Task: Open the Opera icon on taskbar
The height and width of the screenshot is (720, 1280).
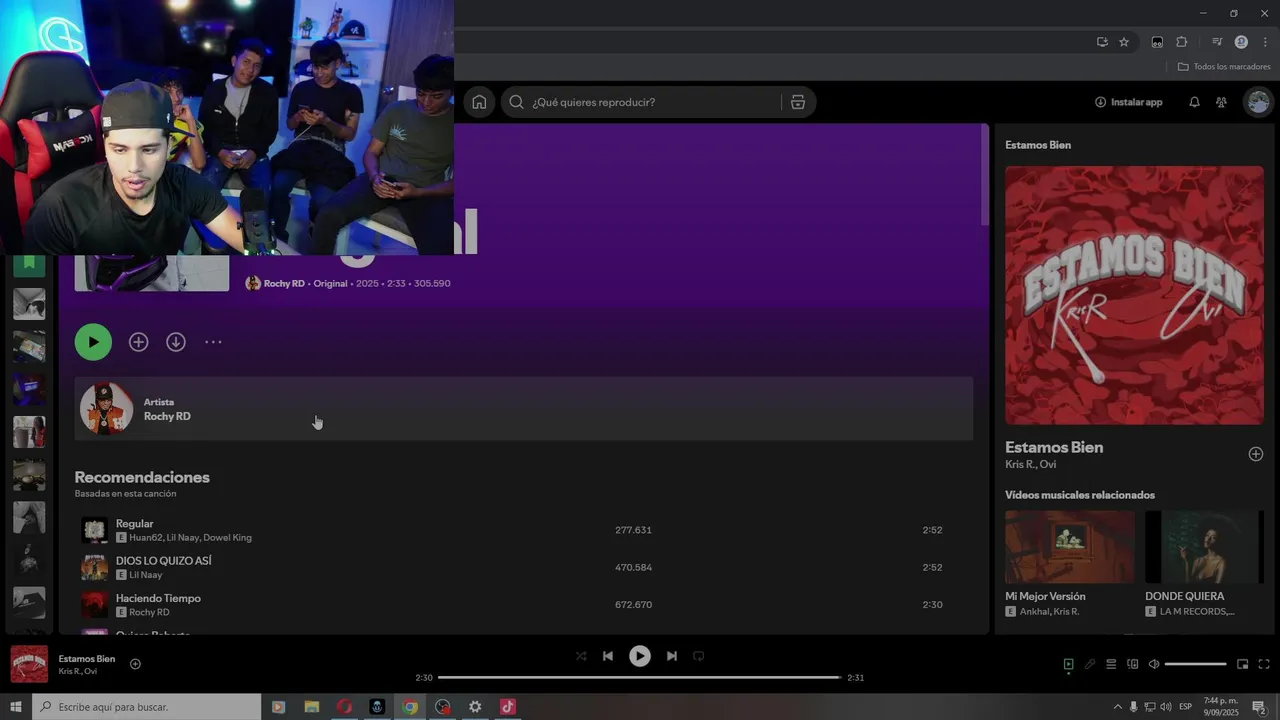Action: coord(344,707)
